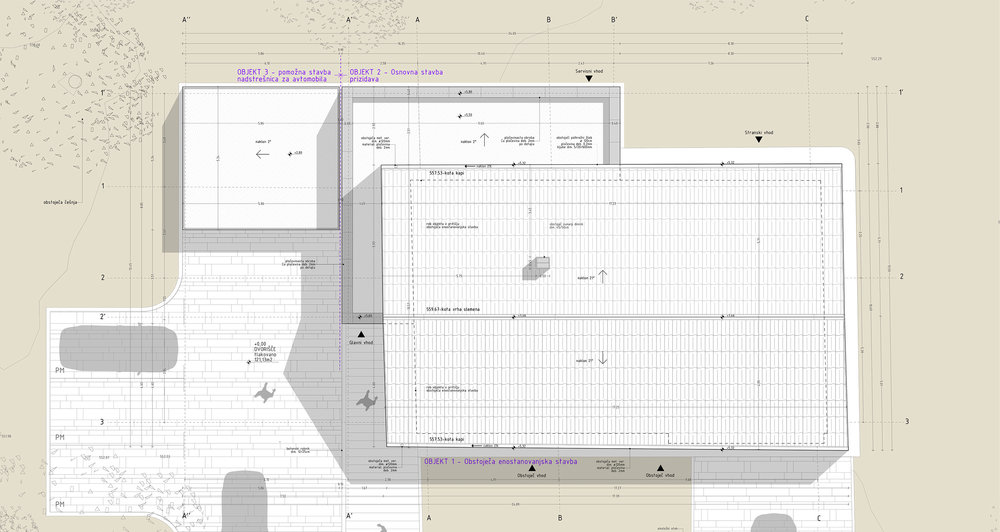Click the OBJEKT 3 pomožna stavba label

(x=284, y=76)
